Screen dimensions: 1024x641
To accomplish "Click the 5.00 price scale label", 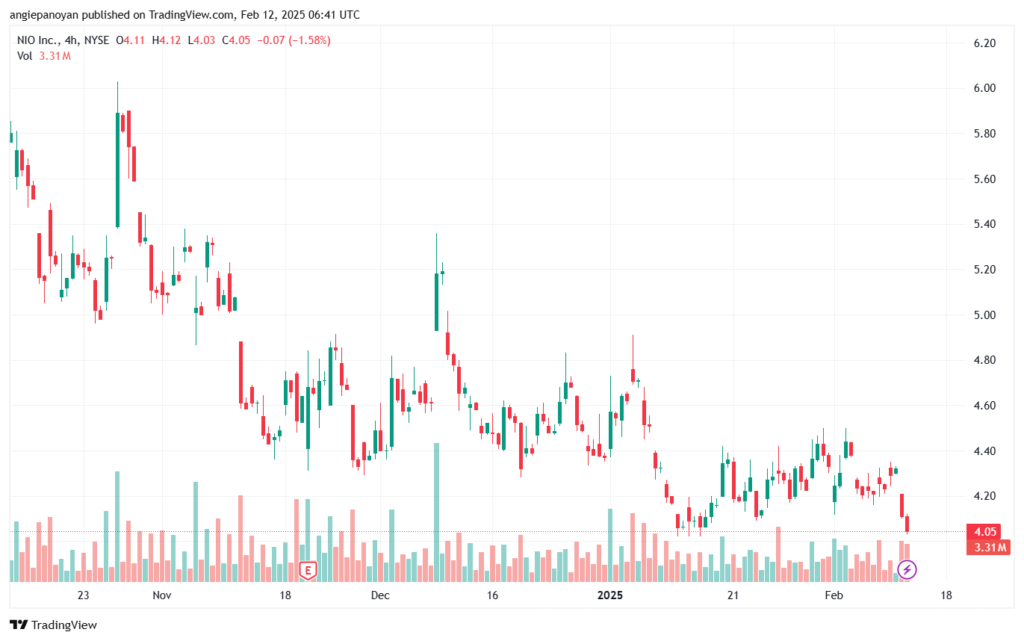I will pyautogui.click(x=985, y=315).
